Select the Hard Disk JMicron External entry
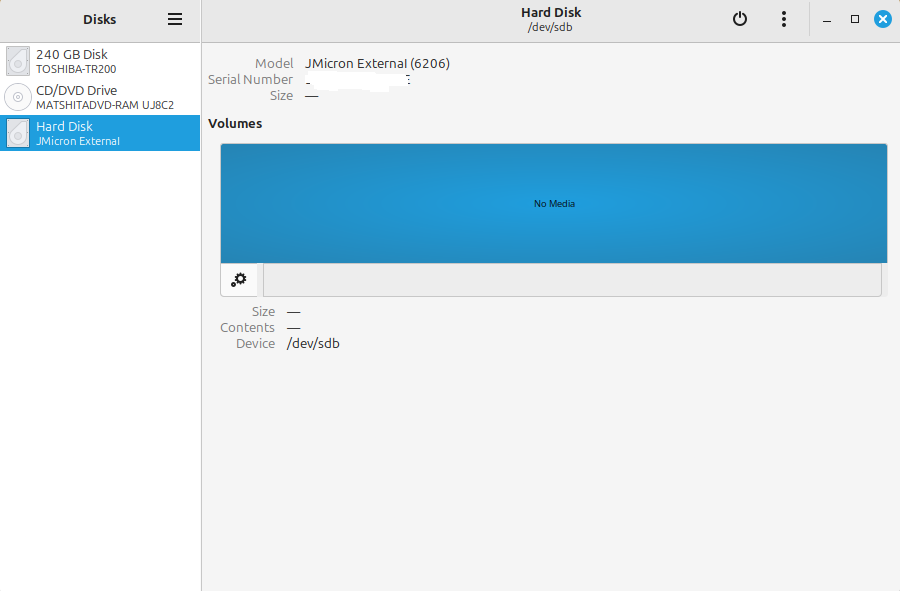The width and height of the screenshot is (900, 591). (x=100, y=133)
